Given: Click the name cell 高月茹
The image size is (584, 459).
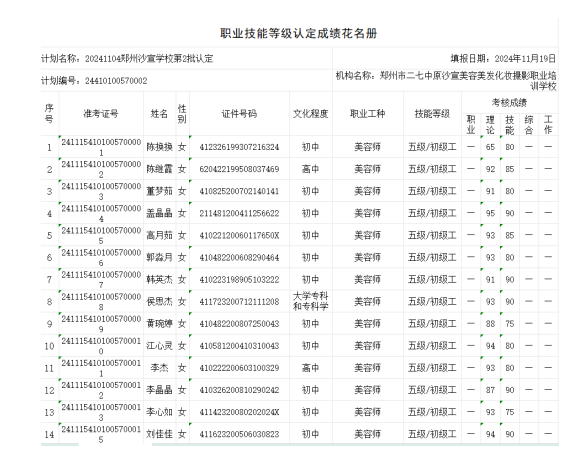Looking at the screenshot, I should click(x=159, y=235).
